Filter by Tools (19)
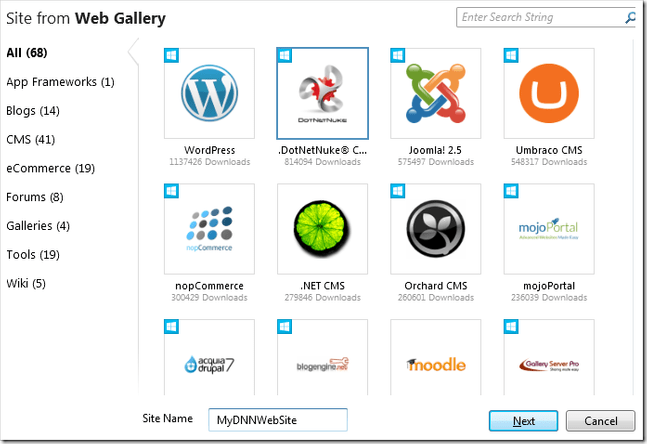Screen dimensions: 647x444 (33, 255)
